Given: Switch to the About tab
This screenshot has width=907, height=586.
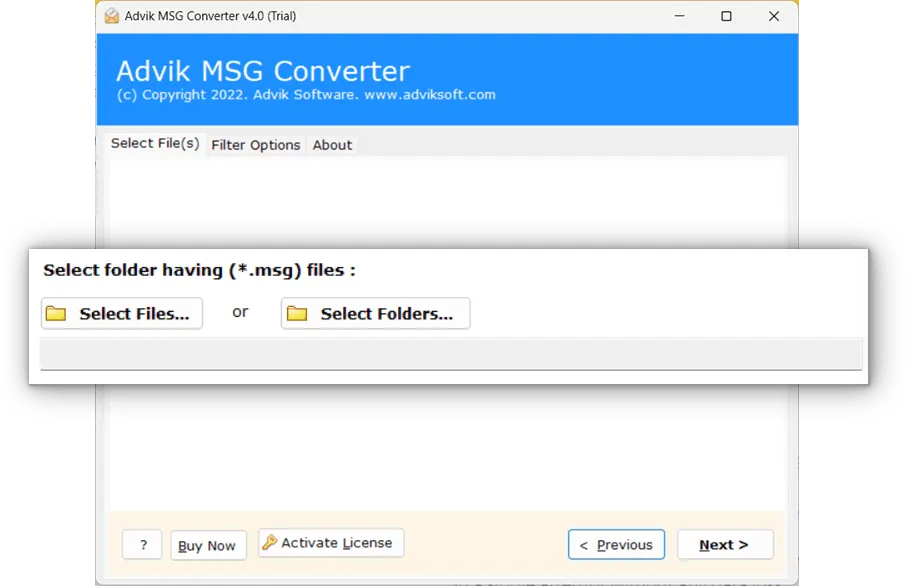Looking at the screenshot, I should point(332,145).
